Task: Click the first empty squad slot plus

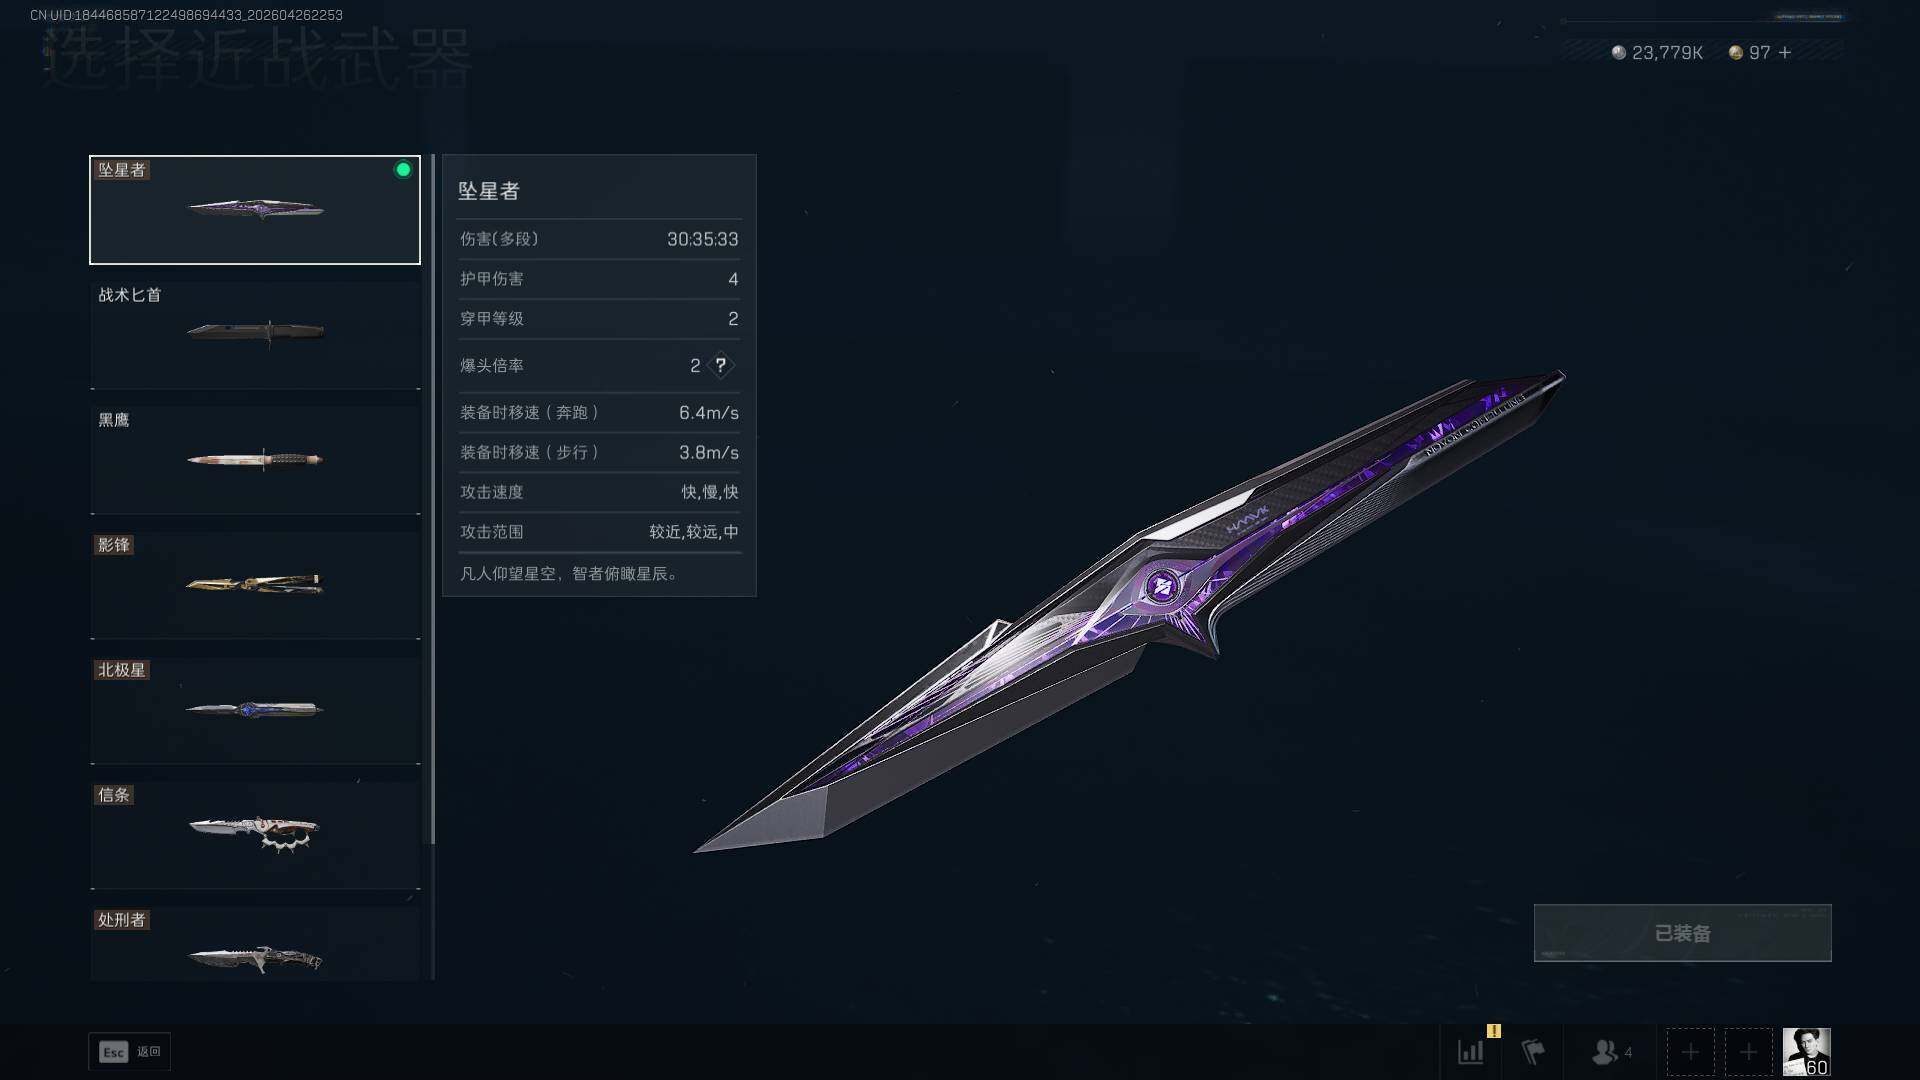Action: 1690,1052
